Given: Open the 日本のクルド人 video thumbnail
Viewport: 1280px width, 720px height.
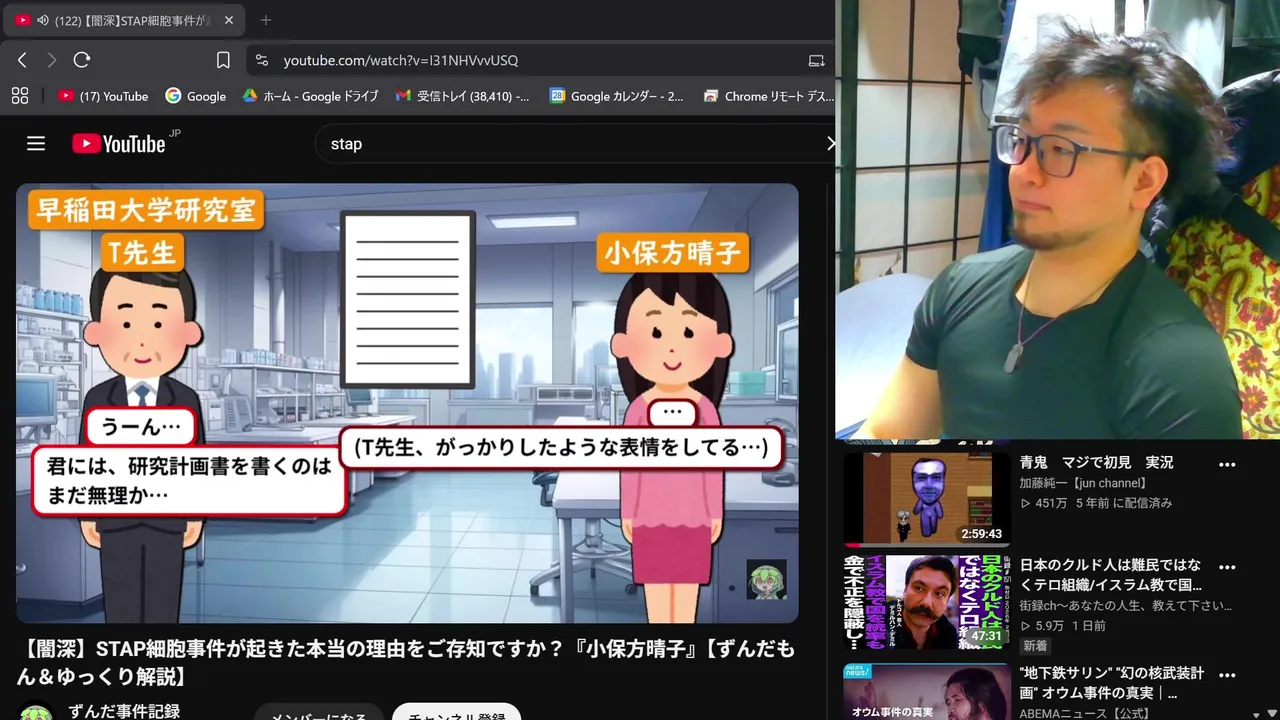Looking at the screenshot, I should [x=926, y=602].
